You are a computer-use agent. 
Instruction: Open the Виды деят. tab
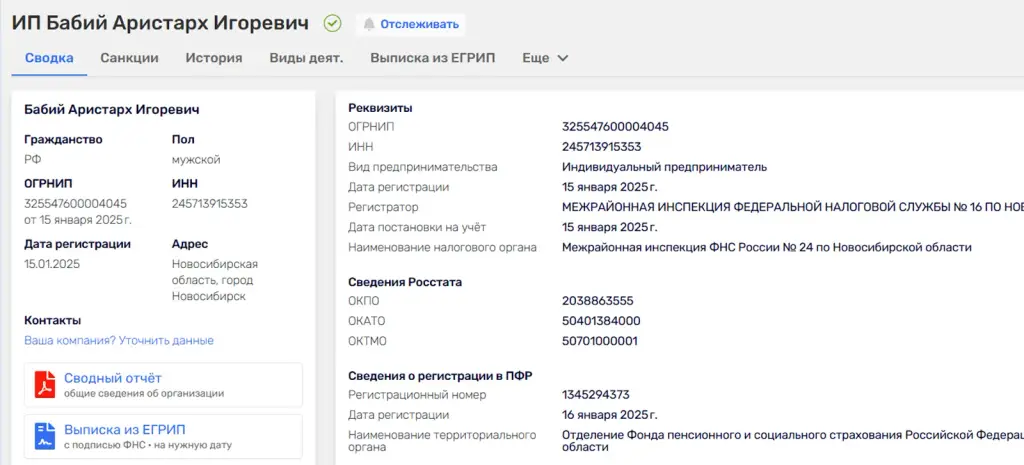pos(306,57)
